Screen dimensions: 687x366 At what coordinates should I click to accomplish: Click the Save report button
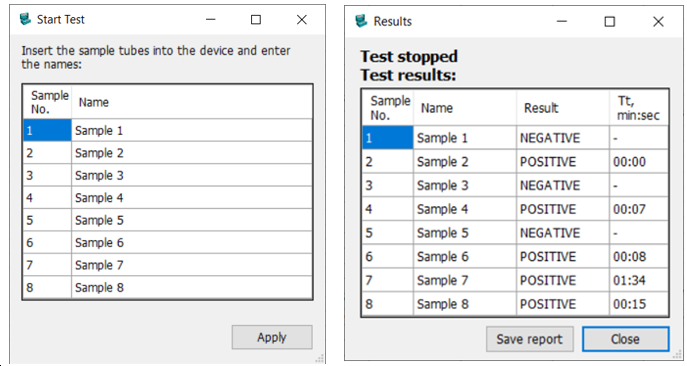tap(530, 339)
